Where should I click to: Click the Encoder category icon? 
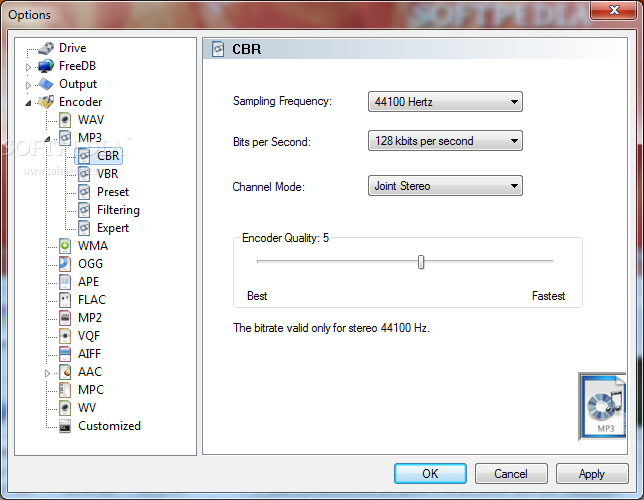click(x=46, y=102)
